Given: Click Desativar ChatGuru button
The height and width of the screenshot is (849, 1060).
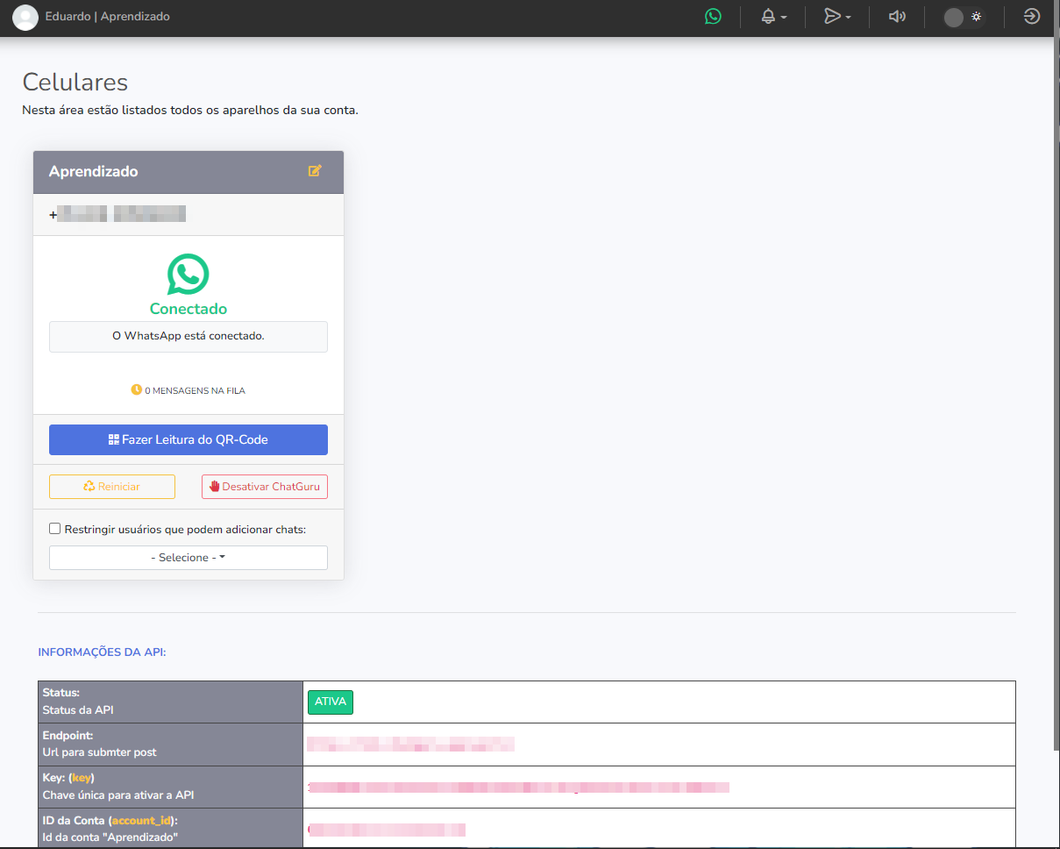Looking at the screenshot, I should 264,487.
